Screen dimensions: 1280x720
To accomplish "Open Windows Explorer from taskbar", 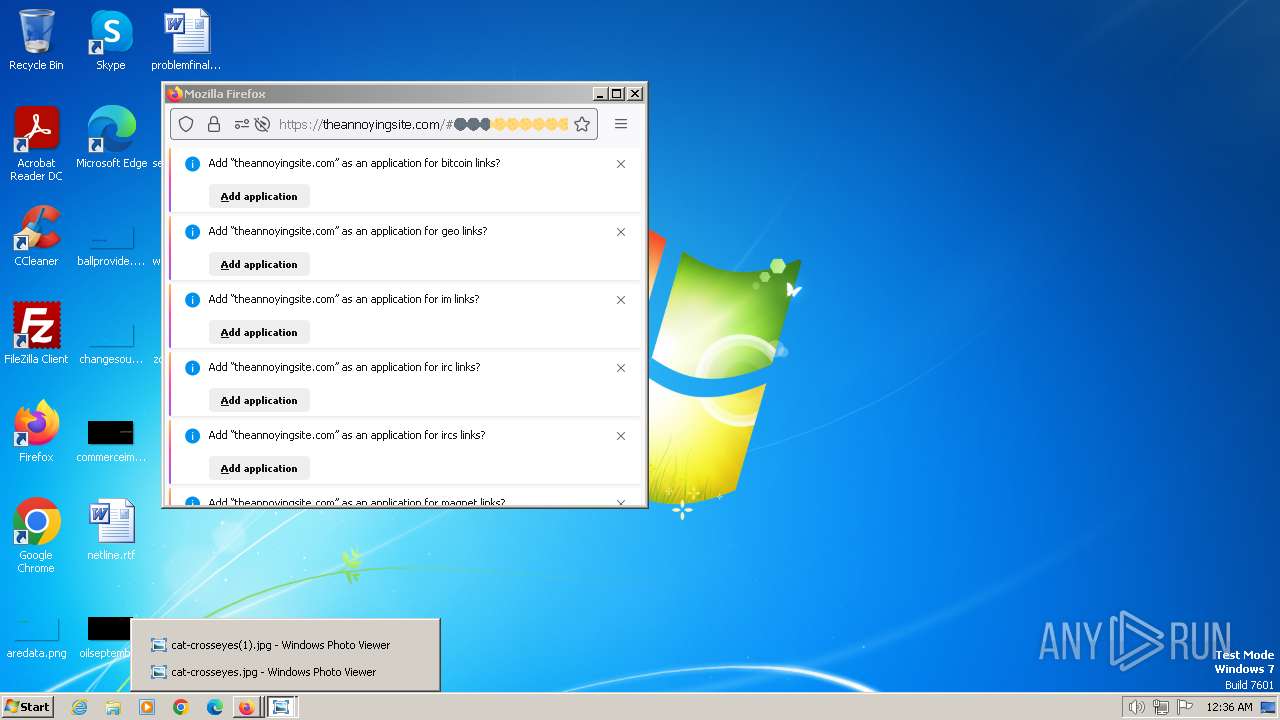I will coord(113,707).
